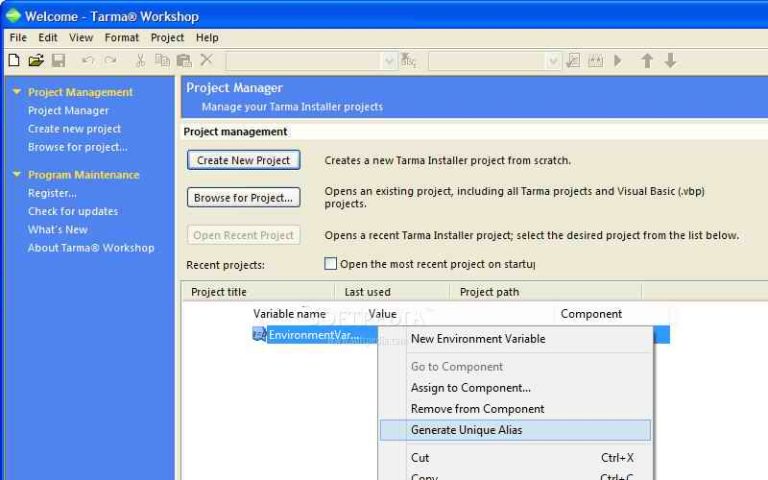Viewport: 768px width, 480px height.
Task: Open the first toolbar combo box dropdown
Action: click(x=389, y=61)
